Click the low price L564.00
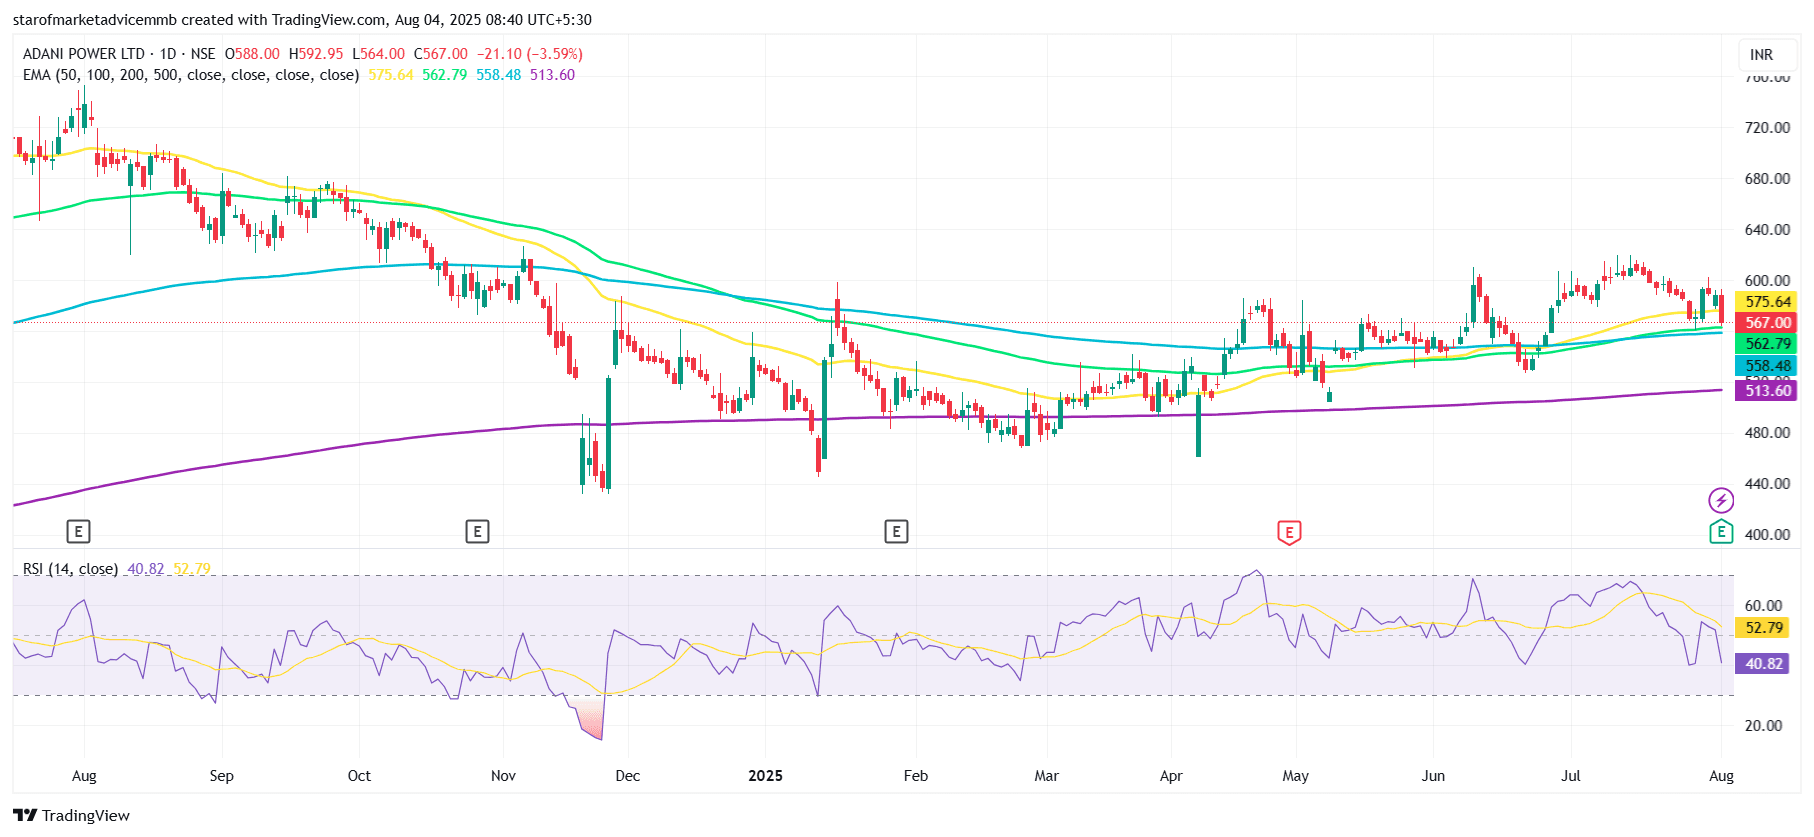Viewport: 1814px width, 837px height. point(379,54)
